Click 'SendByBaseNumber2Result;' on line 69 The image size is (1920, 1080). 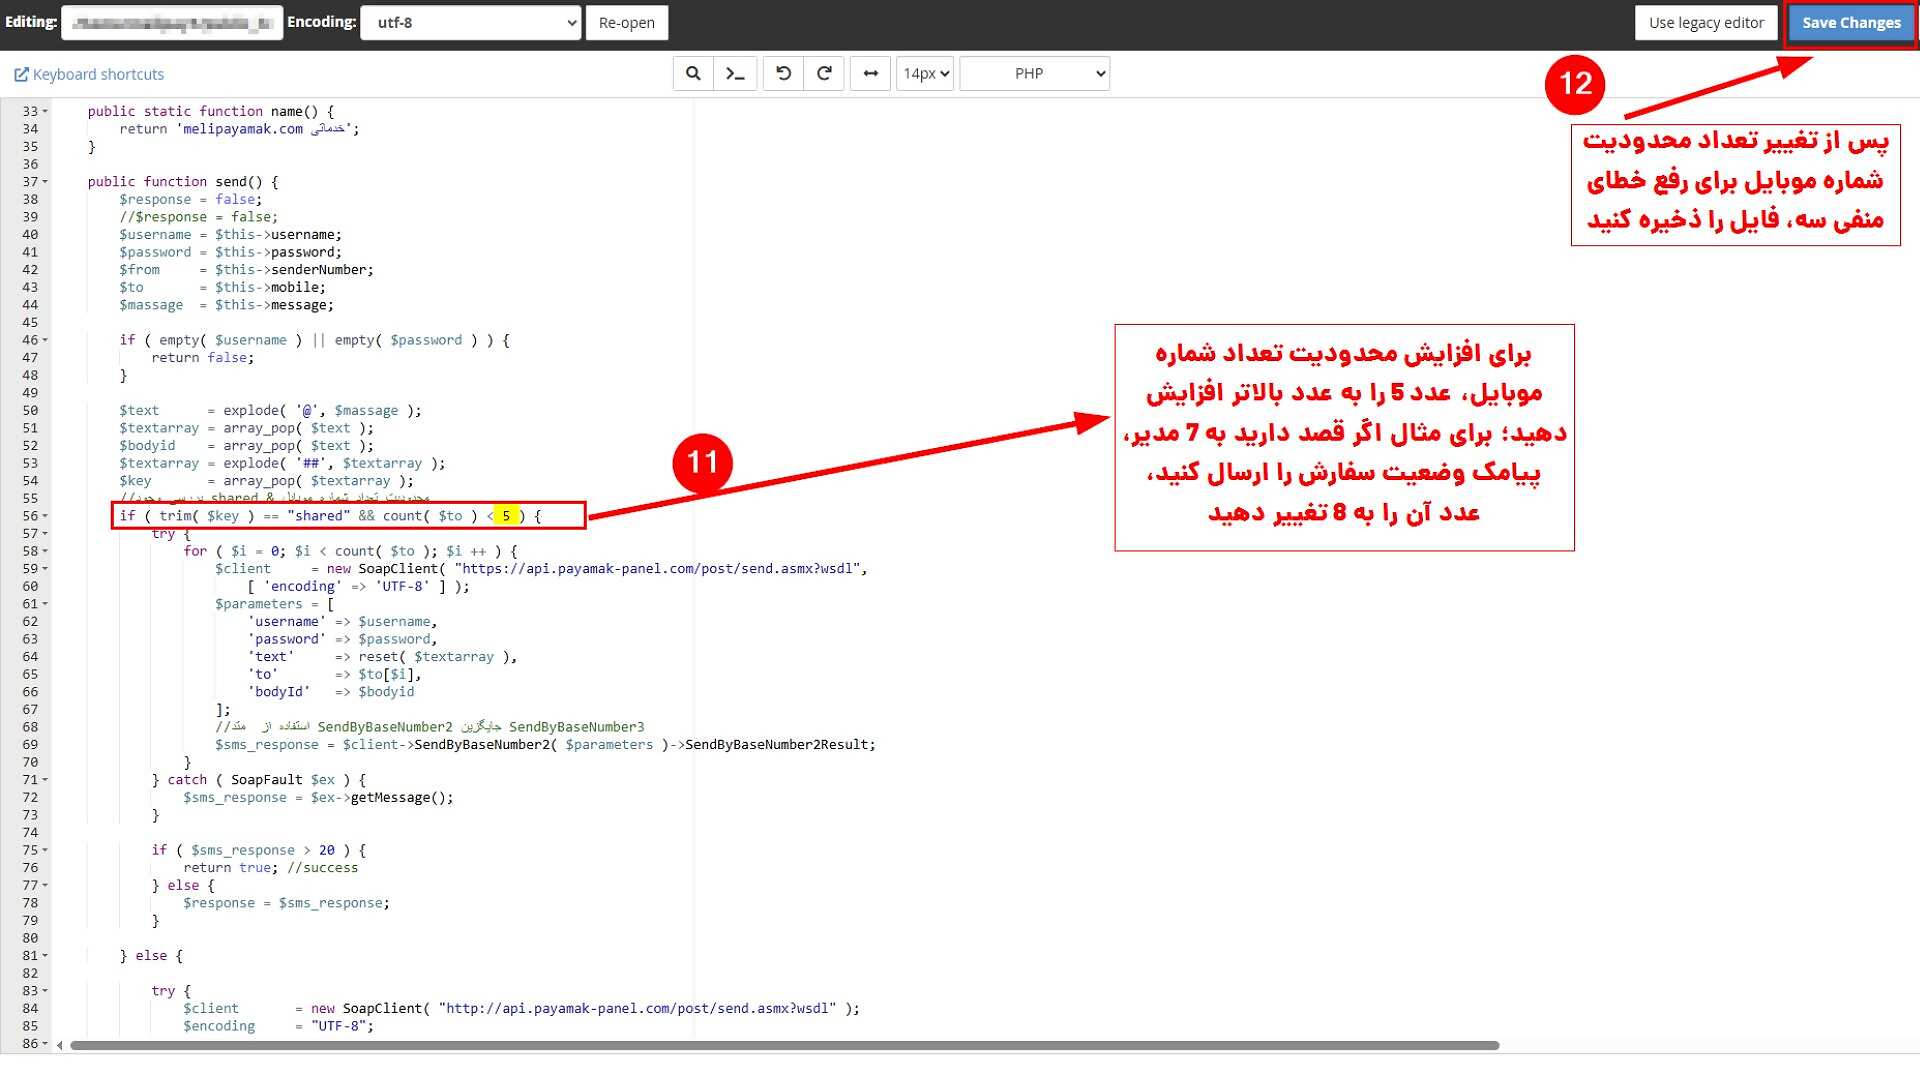tap(781, 745)
